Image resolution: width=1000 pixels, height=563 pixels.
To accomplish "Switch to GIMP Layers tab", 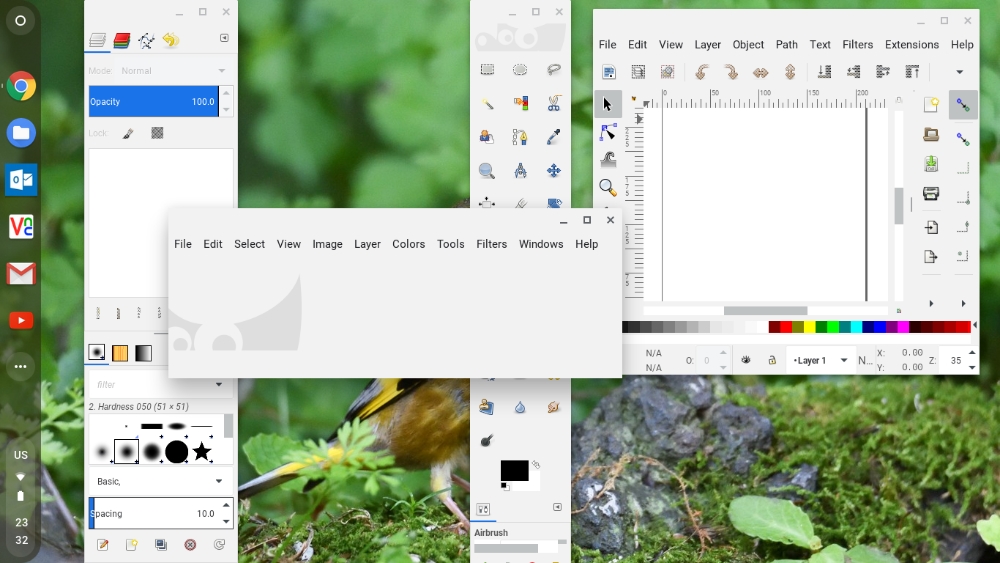I will coord(98,41).
